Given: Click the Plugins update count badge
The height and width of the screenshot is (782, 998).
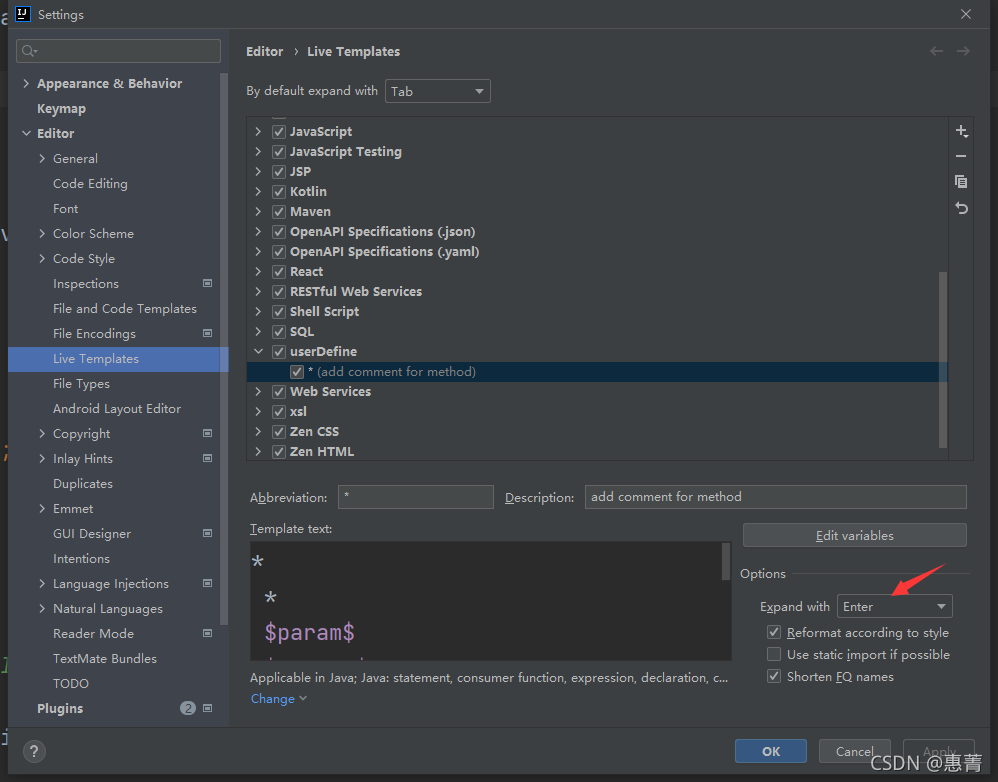Looking at the screenshot, I should tap(188, 708).
